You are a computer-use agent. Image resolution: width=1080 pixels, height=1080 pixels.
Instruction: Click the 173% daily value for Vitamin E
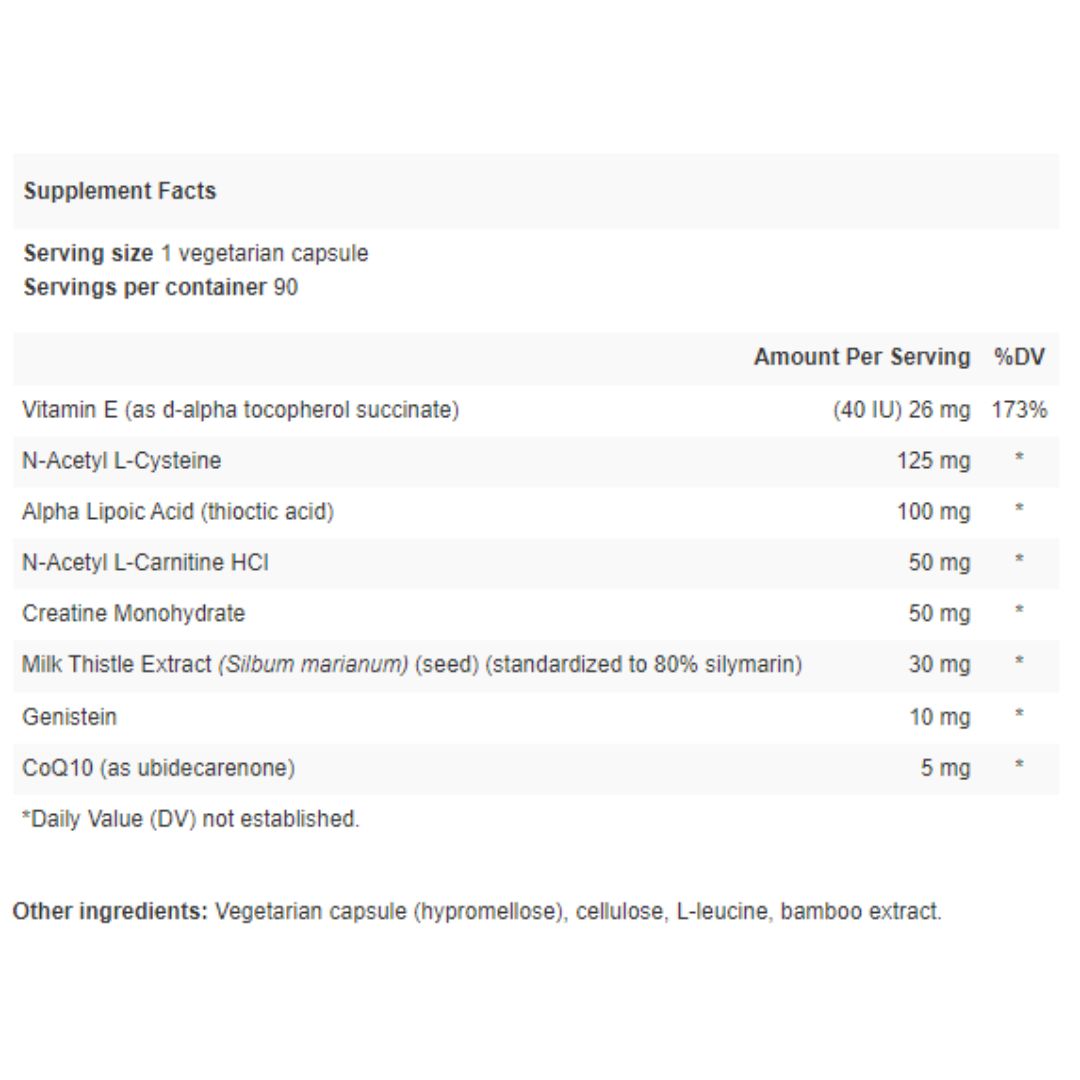point(1019,410)
